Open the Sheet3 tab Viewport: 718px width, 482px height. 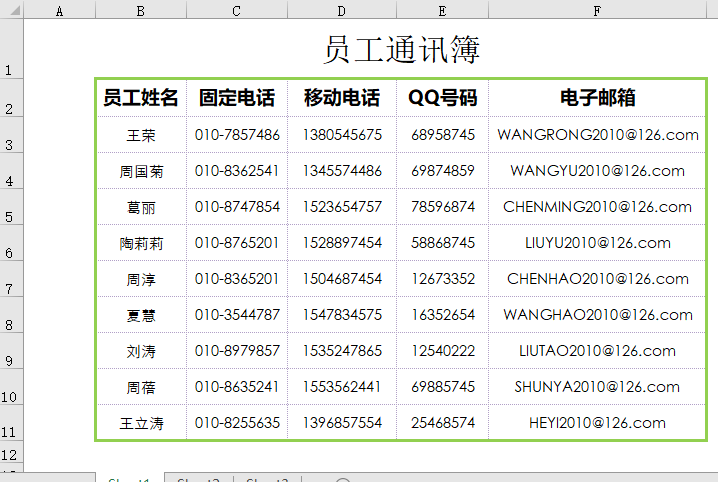tap(266, 478)
